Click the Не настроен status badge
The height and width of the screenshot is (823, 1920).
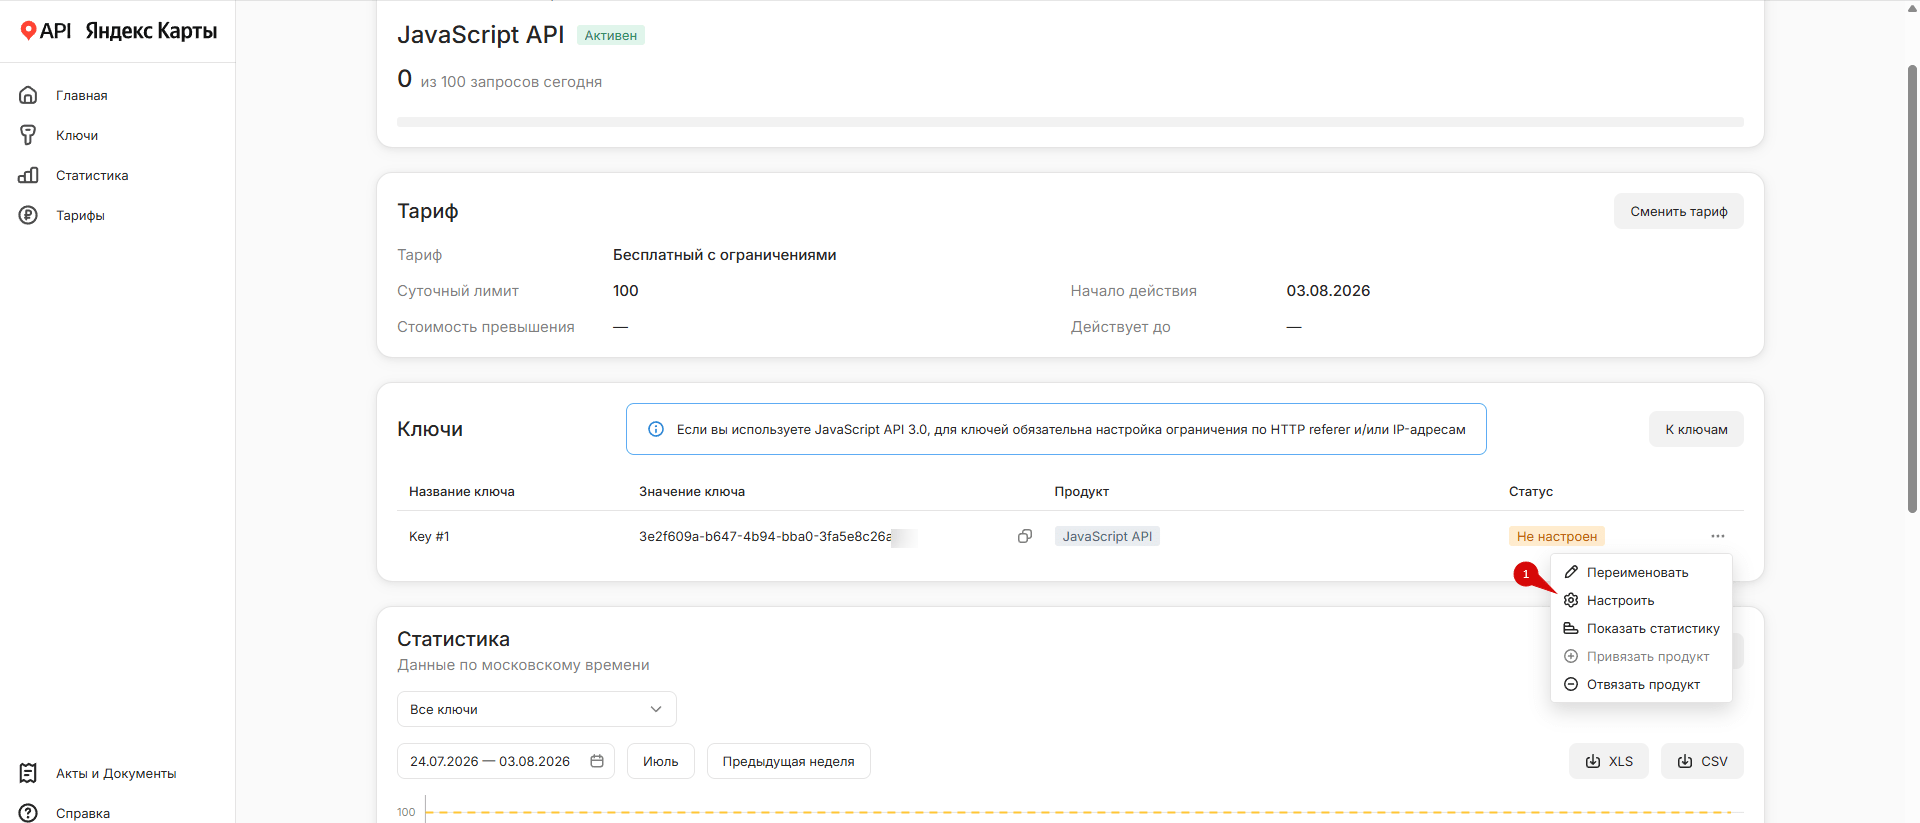coord(1557,536)
